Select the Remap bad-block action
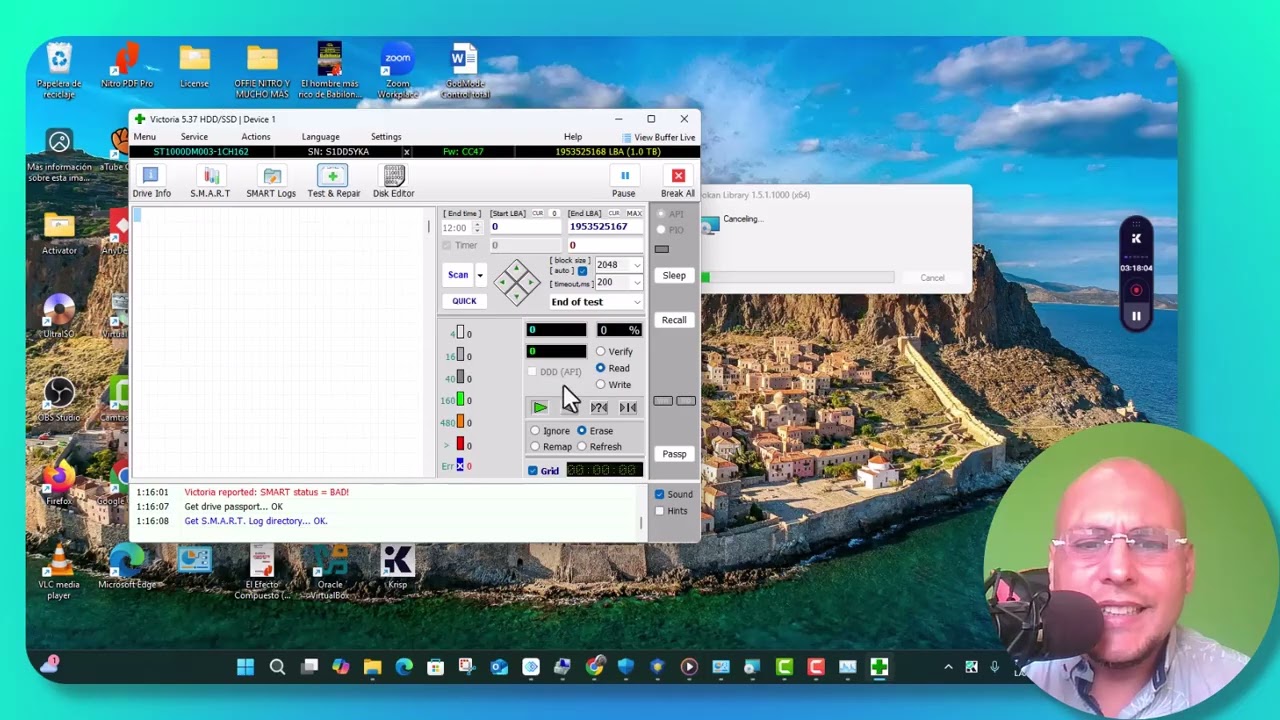 point(551,447)
